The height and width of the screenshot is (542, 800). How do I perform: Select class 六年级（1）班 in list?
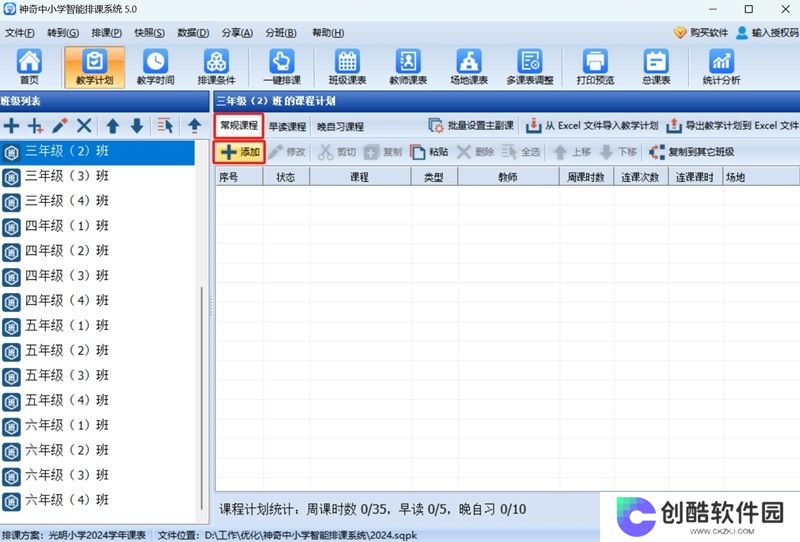coord(97,426)
